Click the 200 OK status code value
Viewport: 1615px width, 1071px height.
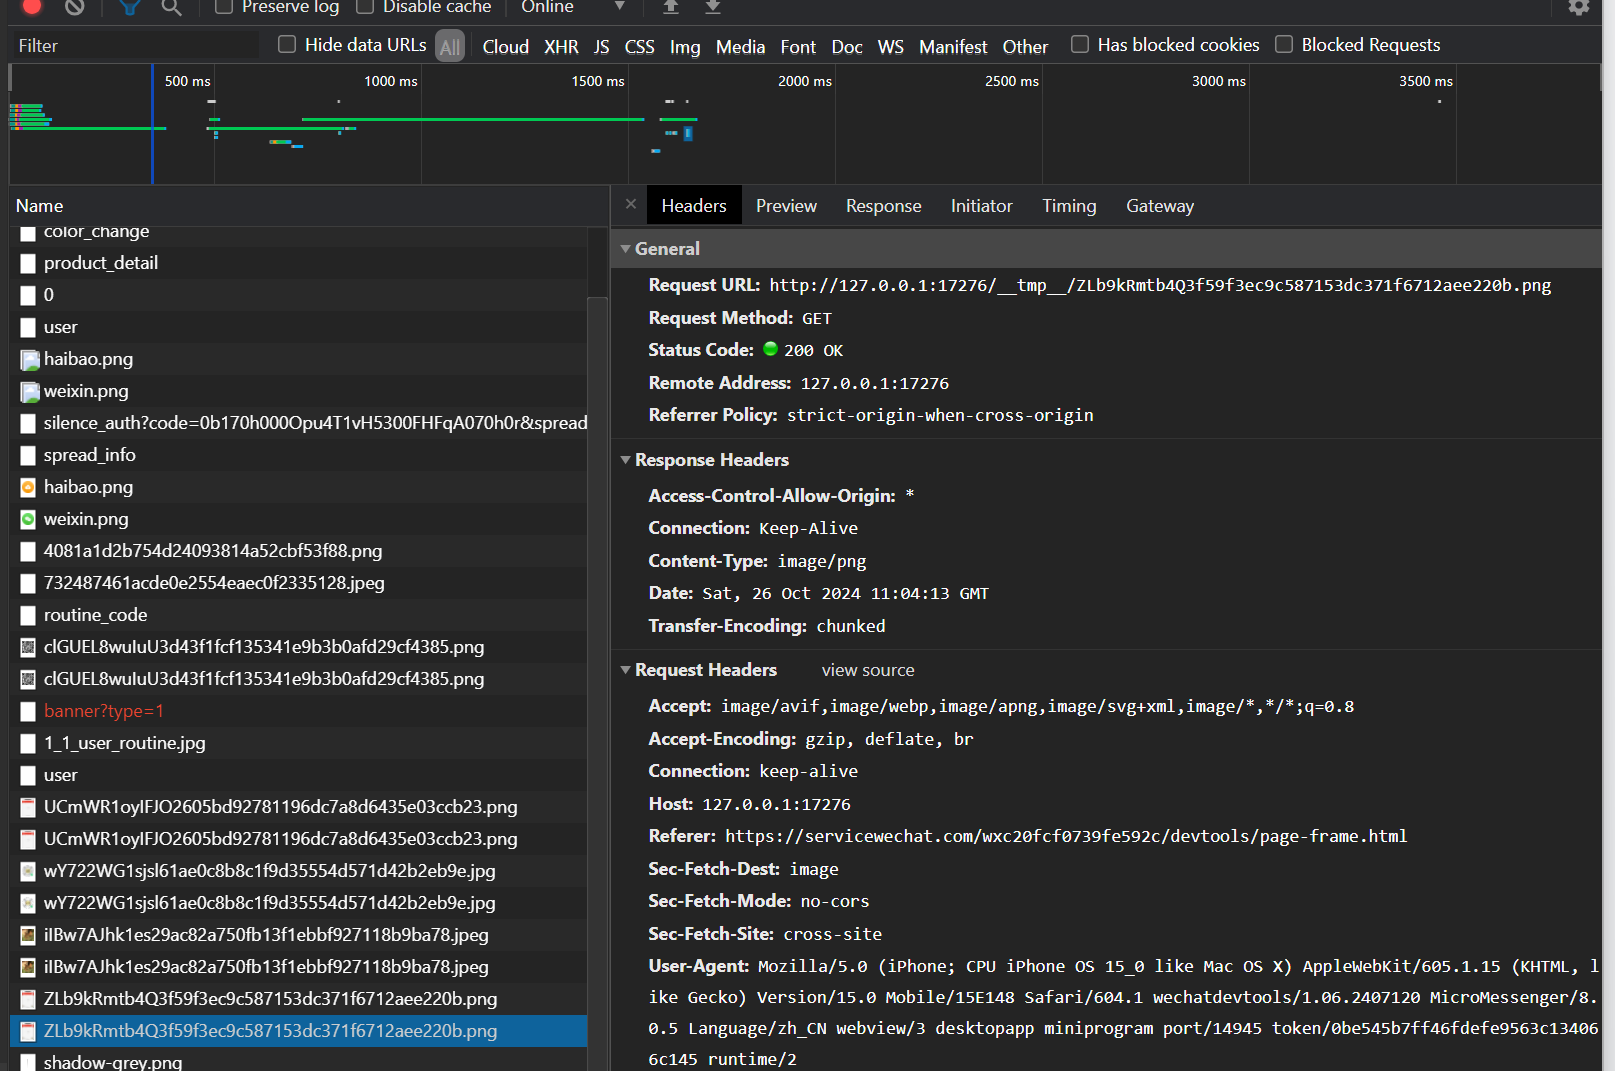tap(813, 350)
